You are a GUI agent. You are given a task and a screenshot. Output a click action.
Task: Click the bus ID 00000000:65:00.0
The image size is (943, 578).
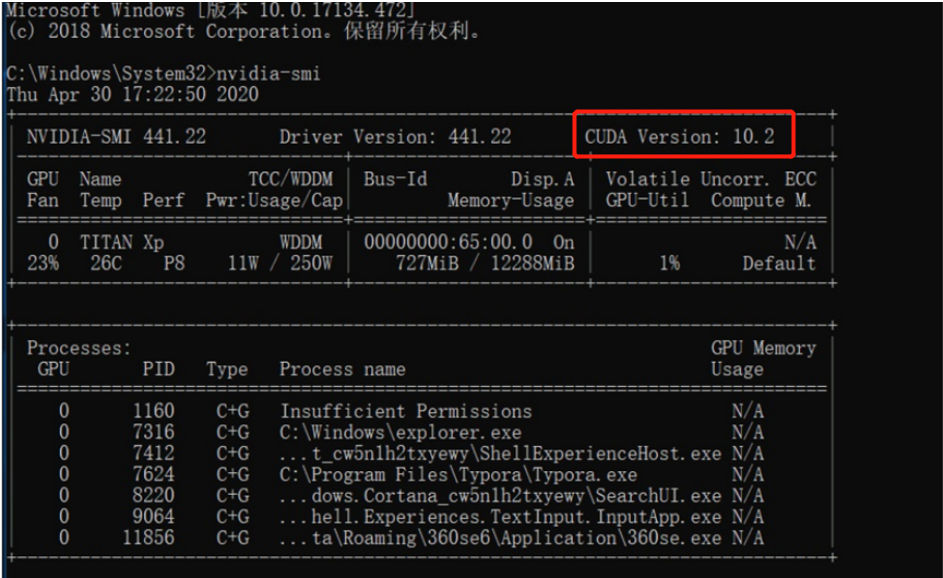point(448,242)
